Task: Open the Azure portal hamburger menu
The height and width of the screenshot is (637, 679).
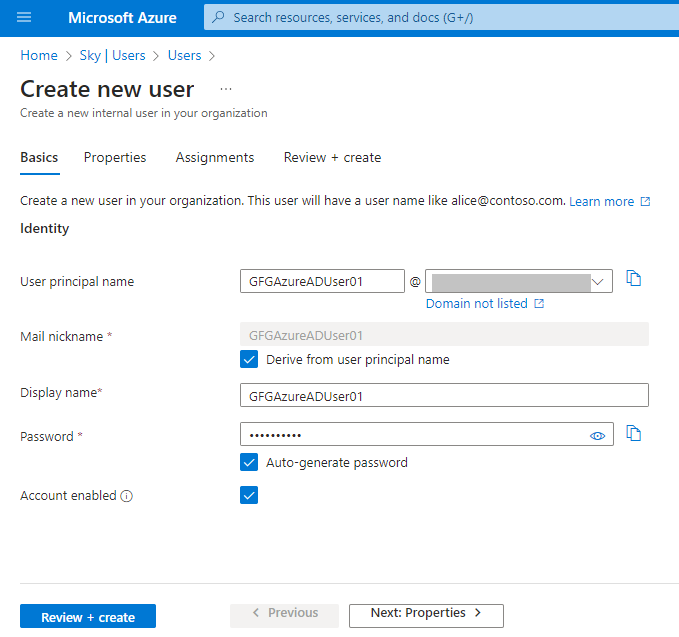Action: pyautogui.click(x=24, y=18)
